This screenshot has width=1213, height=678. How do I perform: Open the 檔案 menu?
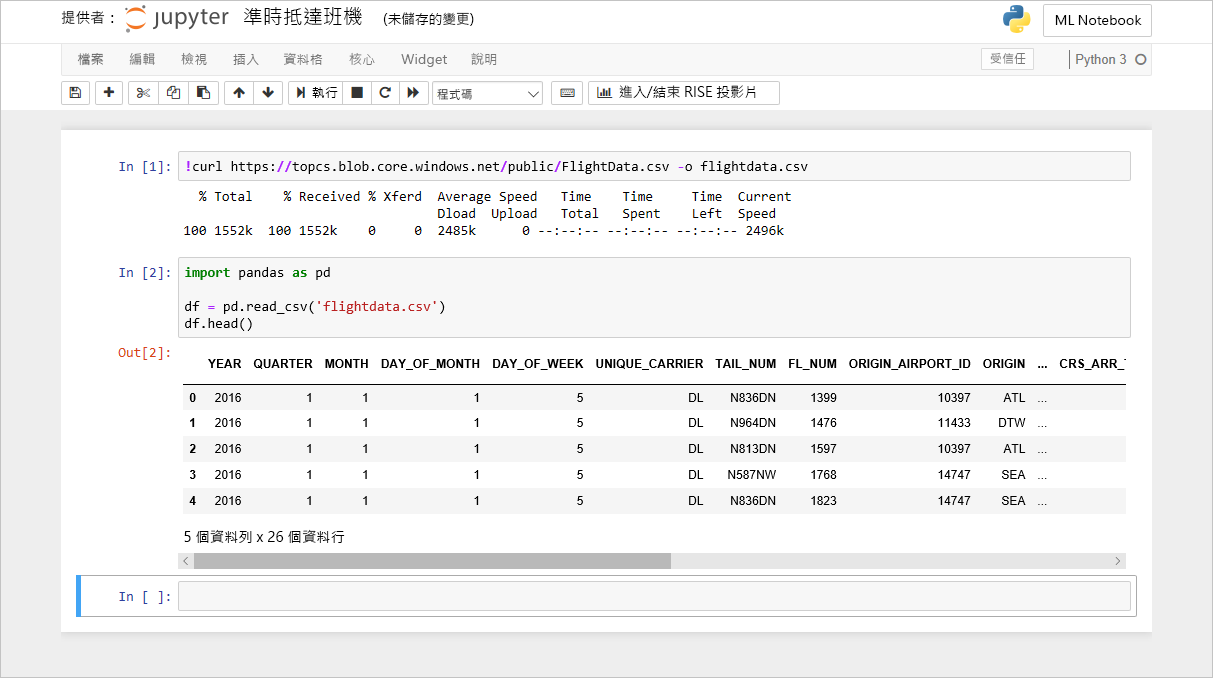(x=91, y=60)
